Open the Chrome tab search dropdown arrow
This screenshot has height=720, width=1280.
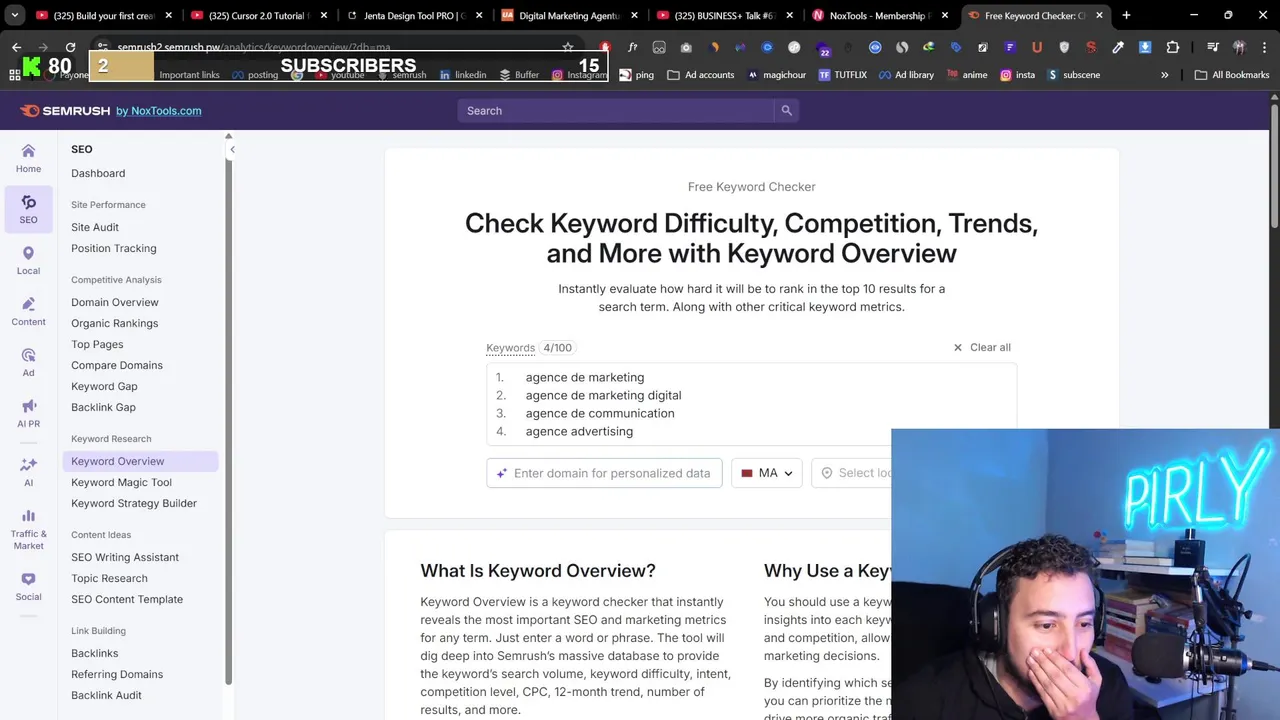coord(14,15)
